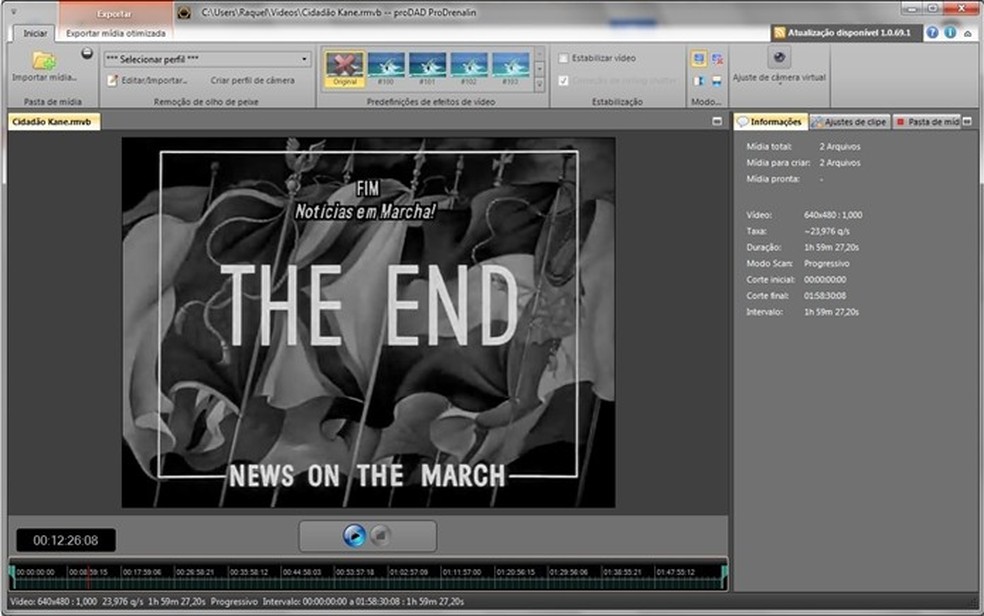Click the gray stop button
Viewport: 984px width, 616px height.
click(x=380, y=536)
